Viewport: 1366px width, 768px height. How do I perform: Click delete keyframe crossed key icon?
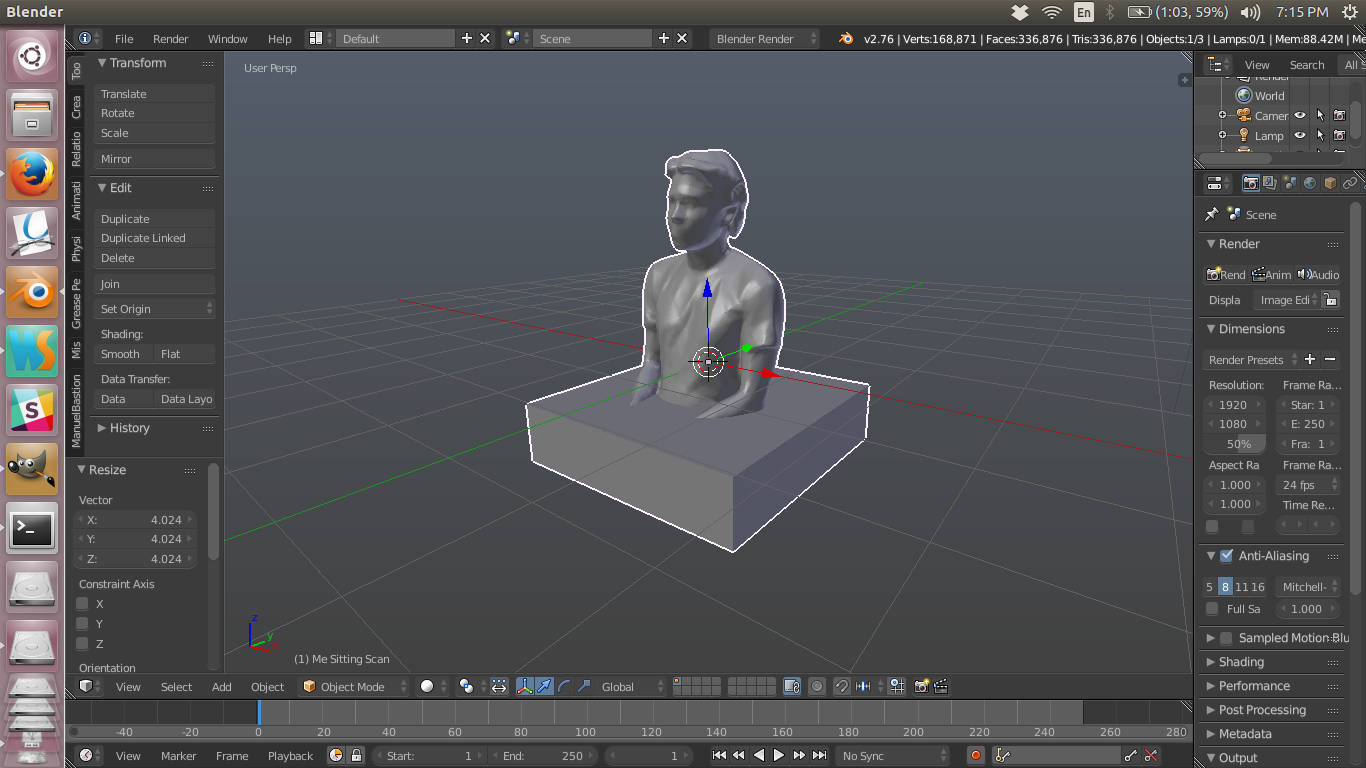pyautogui.click(x=1151, y=755)
